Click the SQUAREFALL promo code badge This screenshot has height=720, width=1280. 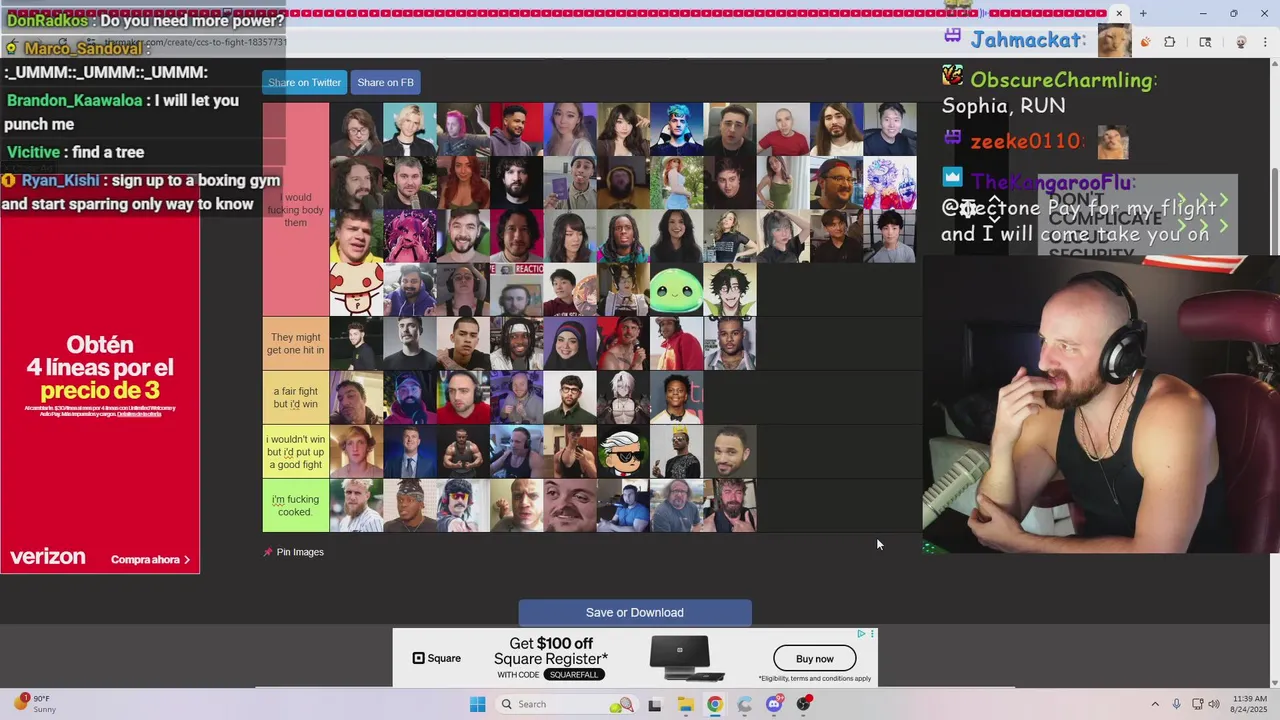coord(573,674)
